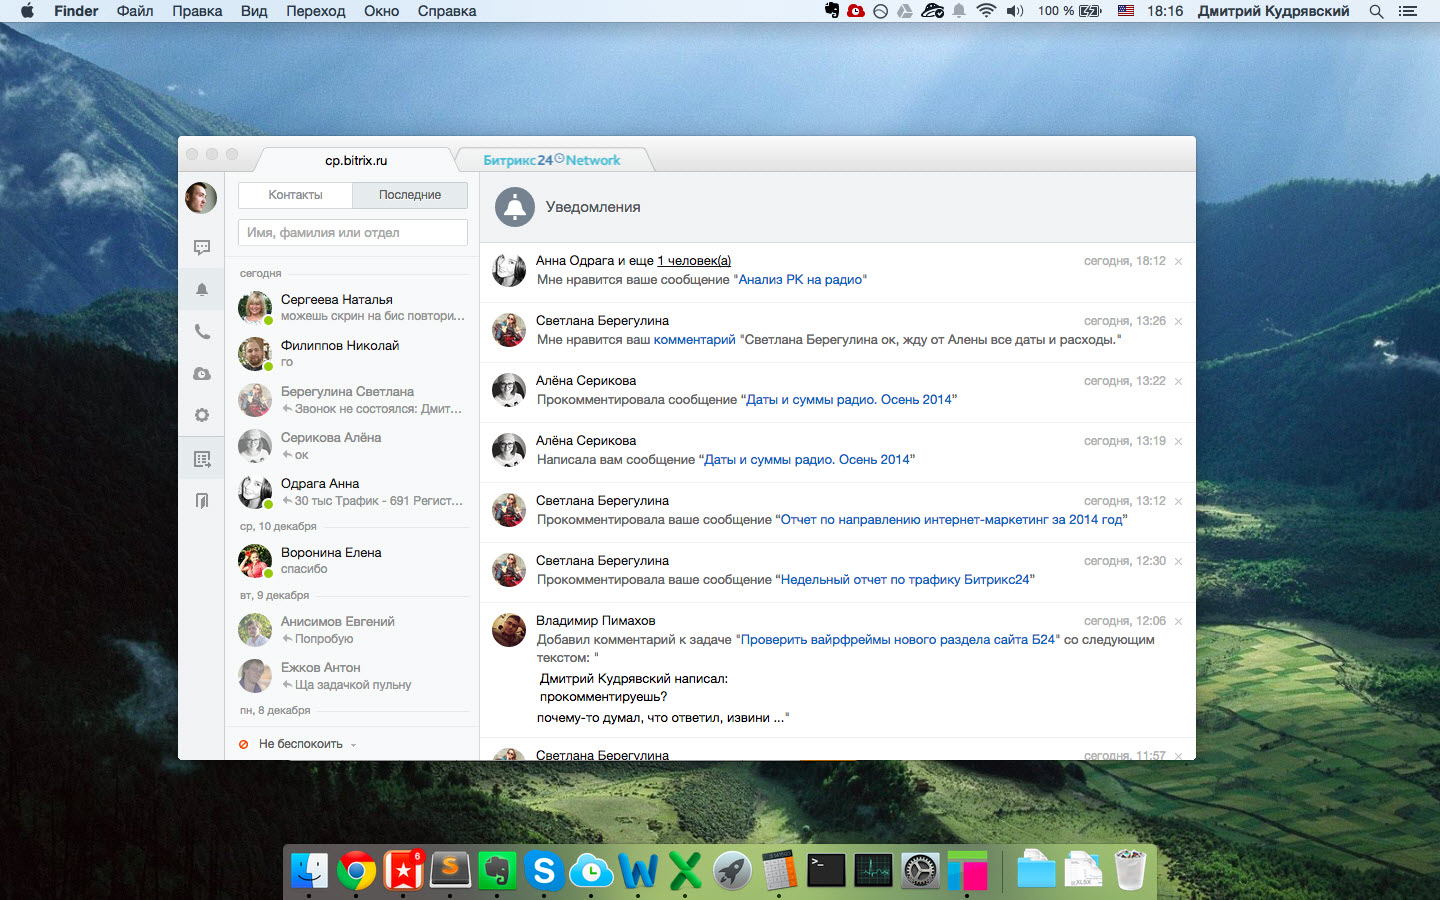Open the link "Анализ РК на радио"
Viewport: 1440px width, 900px height.
[x=801, y=280]
